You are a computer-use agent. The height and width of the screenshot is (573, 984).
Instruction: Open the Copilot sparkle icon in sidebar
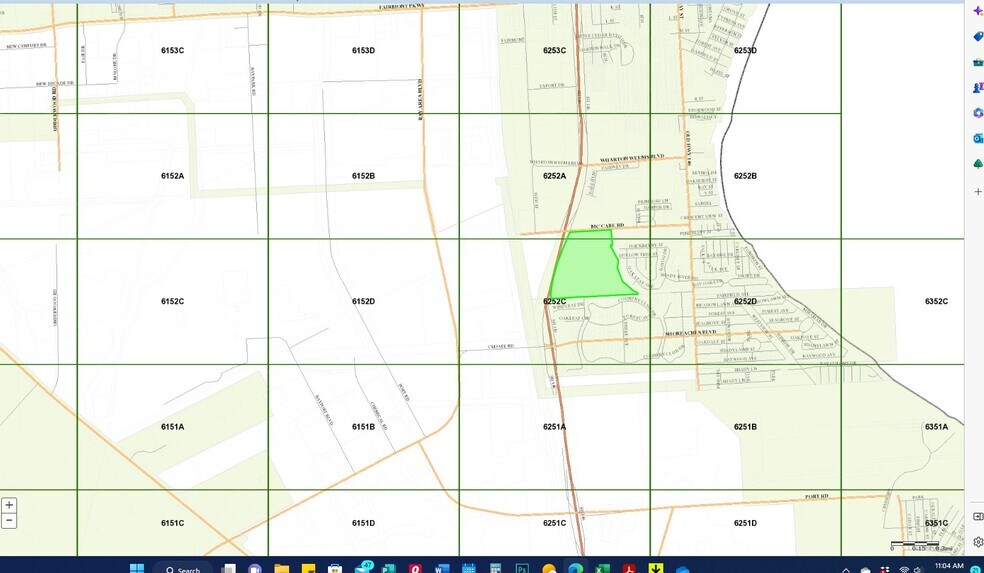tap(977, 10)
